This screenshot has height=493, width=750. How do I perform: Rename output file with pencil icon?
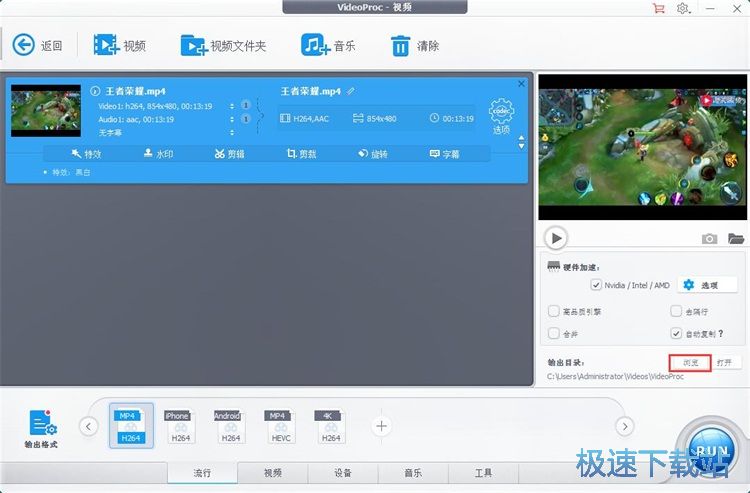pyautogui.click(x=351, y=90)
